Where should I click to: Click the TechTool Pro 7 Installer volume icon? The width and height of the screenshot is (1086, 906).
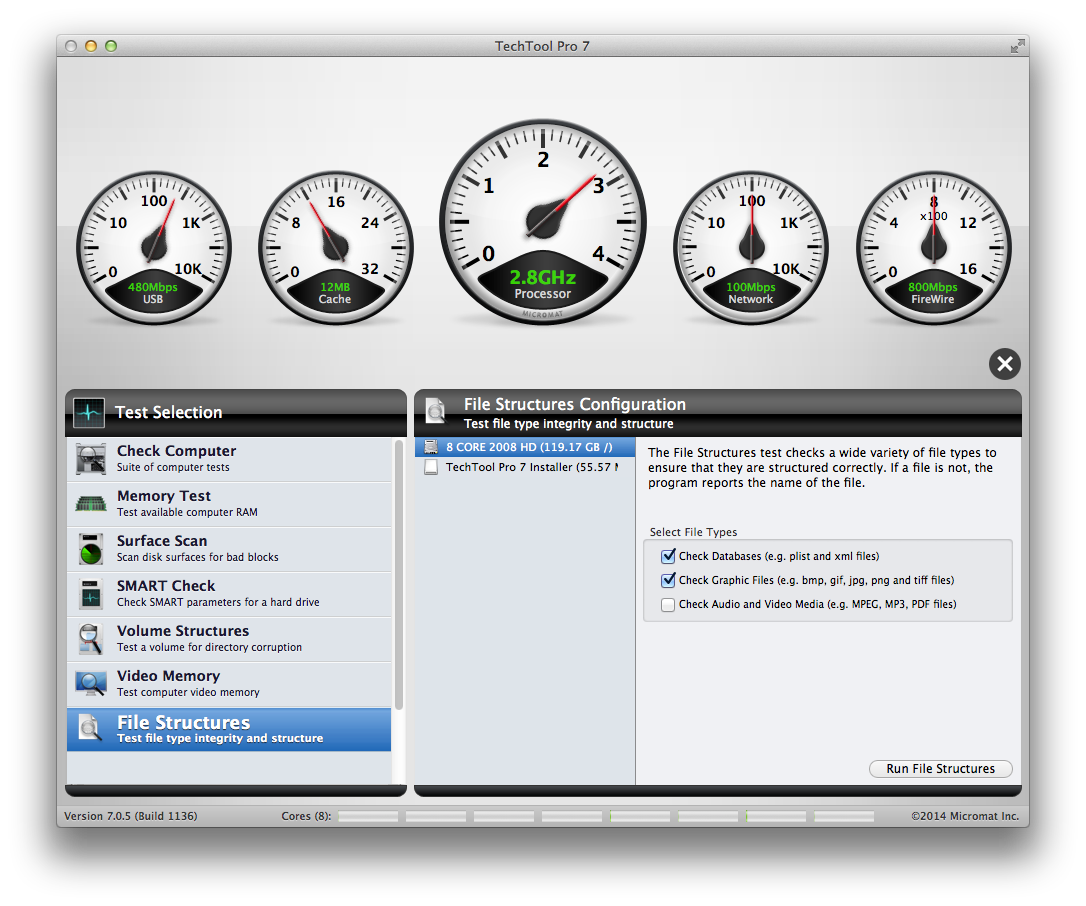point(431,468)
